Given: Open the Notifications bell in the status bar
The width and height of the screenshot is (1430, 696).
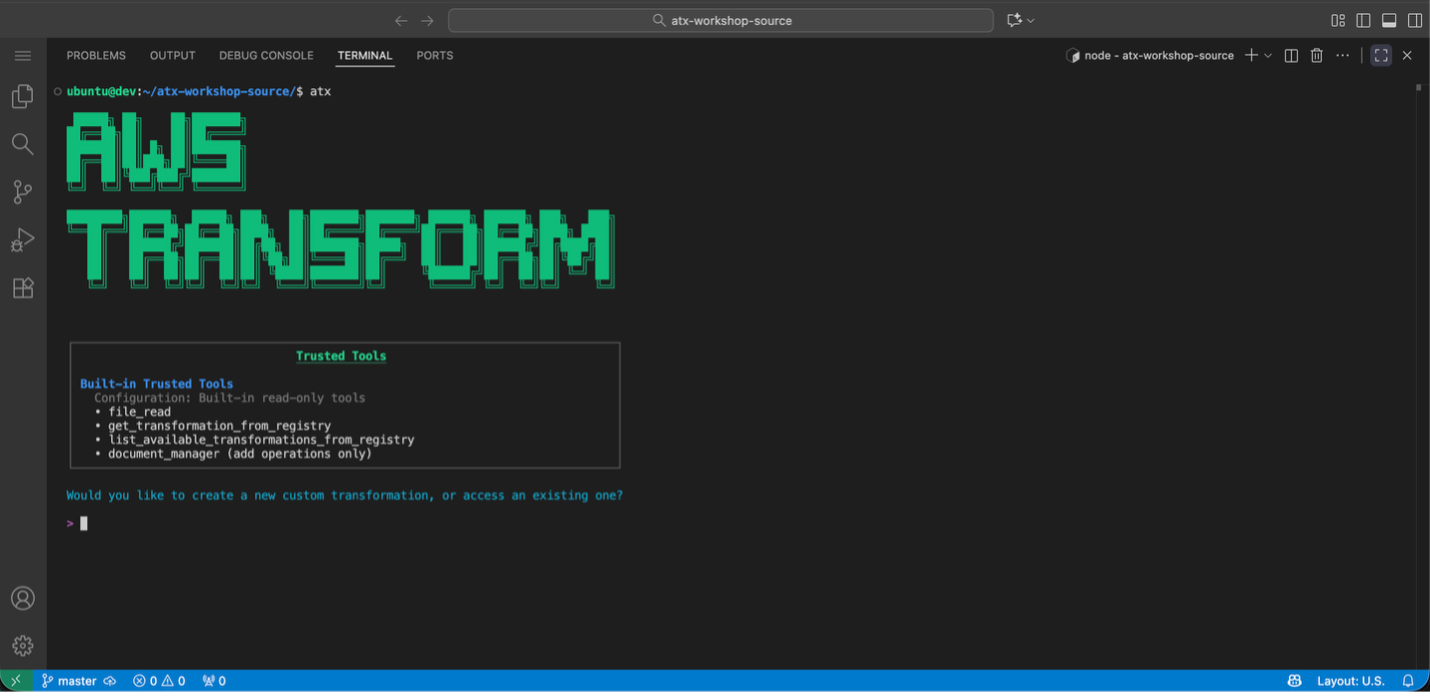Looking at the screenshot, I should coord(1408,680).
